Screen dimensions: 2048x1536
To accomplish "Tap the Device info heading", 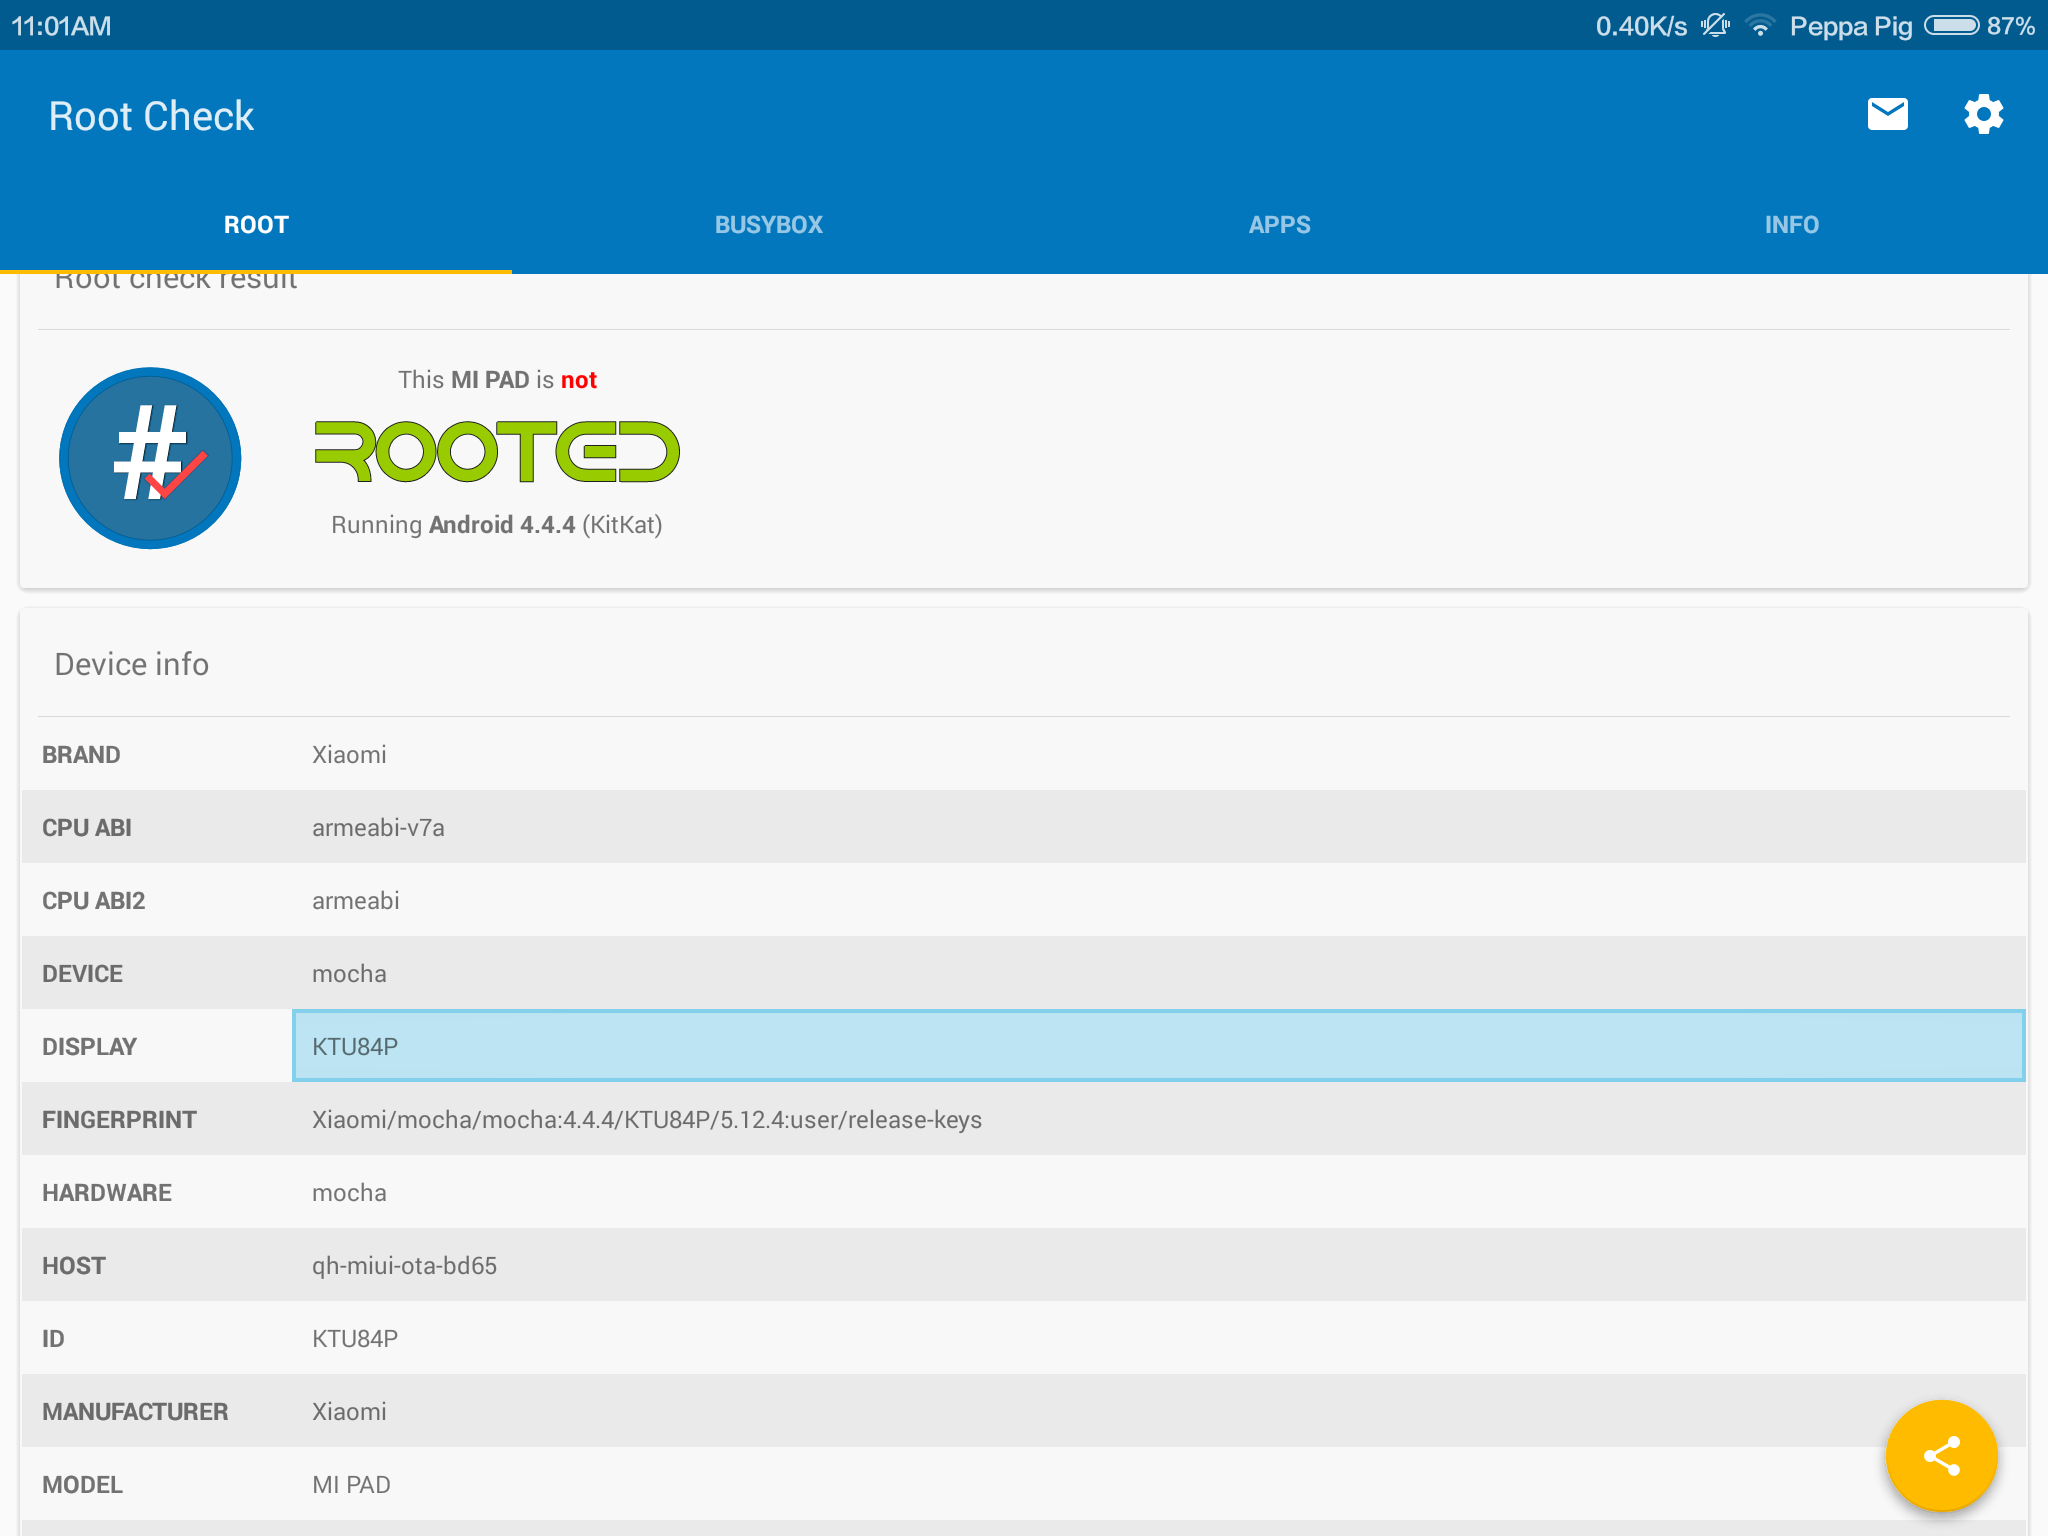I will coord(132,664).
